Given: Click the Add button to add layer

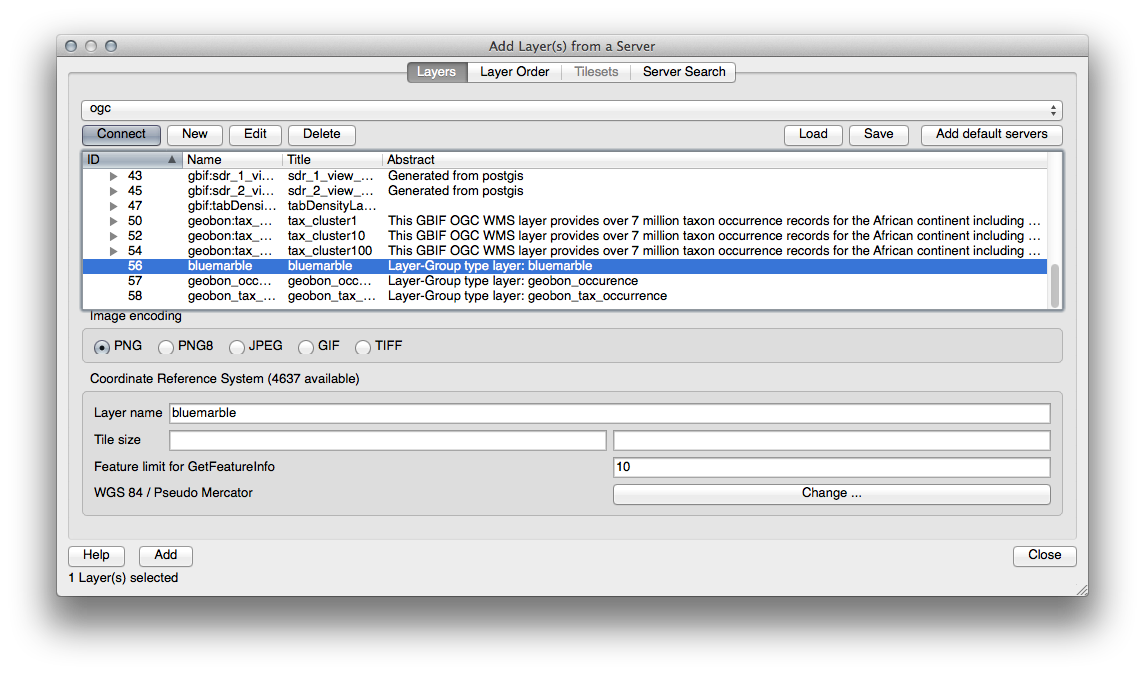Looking at the screenshot, I should point(166,555).
